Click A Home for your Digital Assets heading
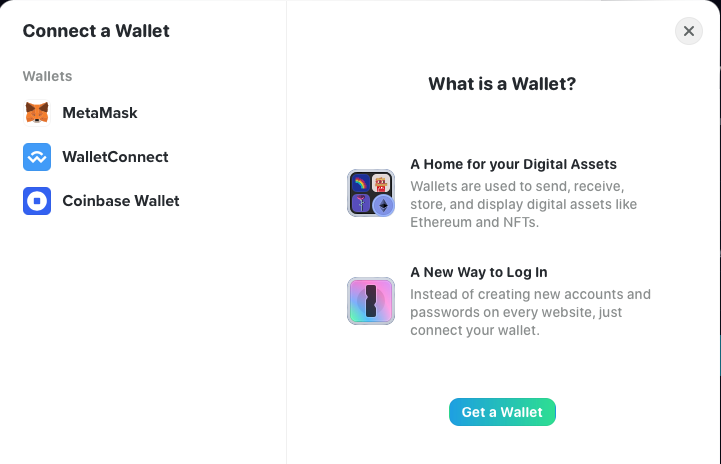This screenshot has width=721, height=464. pos(513,164)
